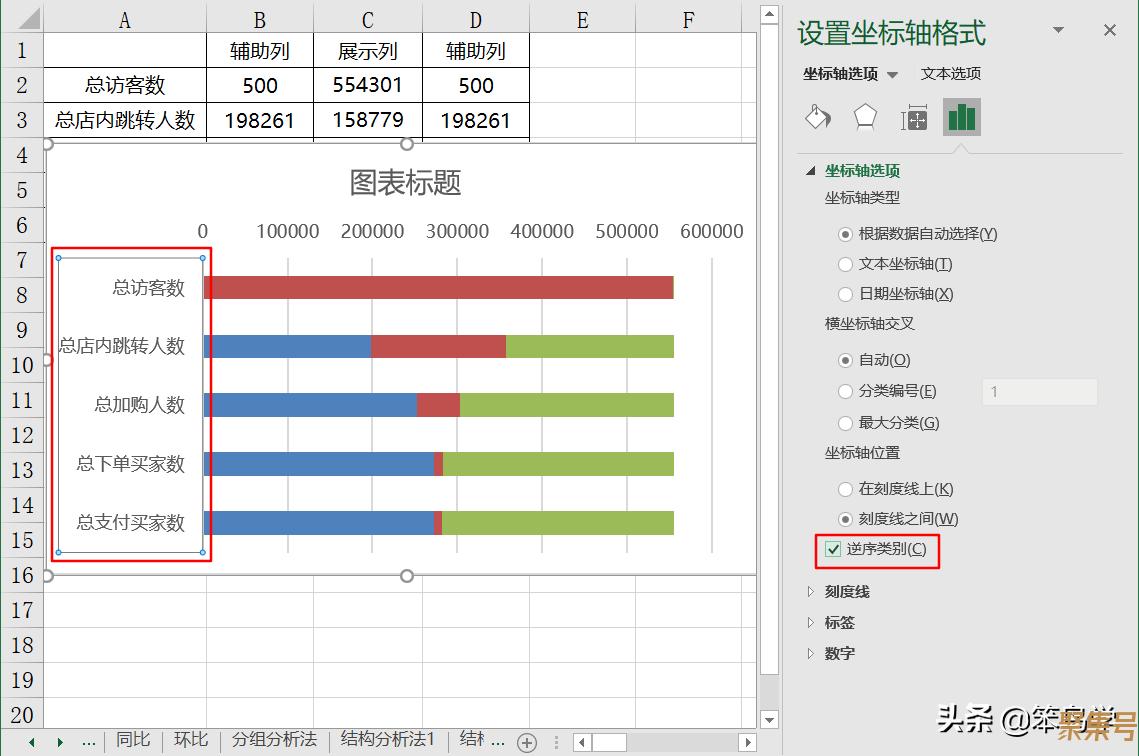
Task: Choose the 在刻度线上 axis position option
Action: point(846,489)
